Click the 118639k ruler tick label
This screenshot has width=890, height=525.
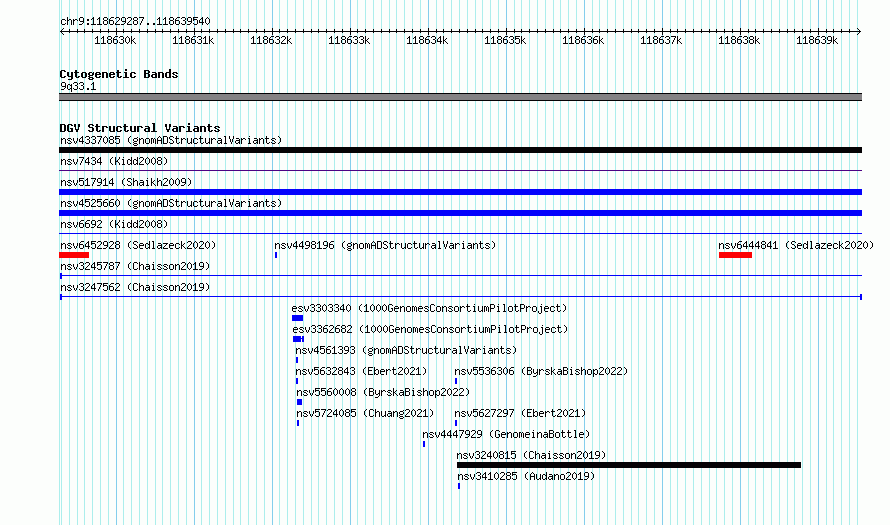pyautogui.click(x=817, y=40)
